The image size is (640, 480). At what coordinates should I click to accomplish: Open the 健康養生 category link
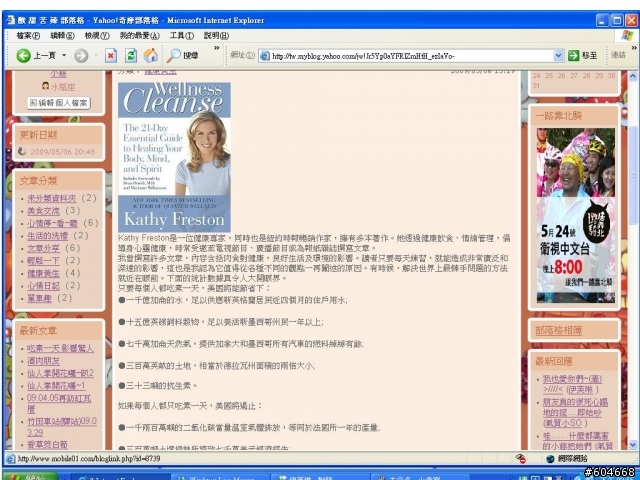pos(43,273)
